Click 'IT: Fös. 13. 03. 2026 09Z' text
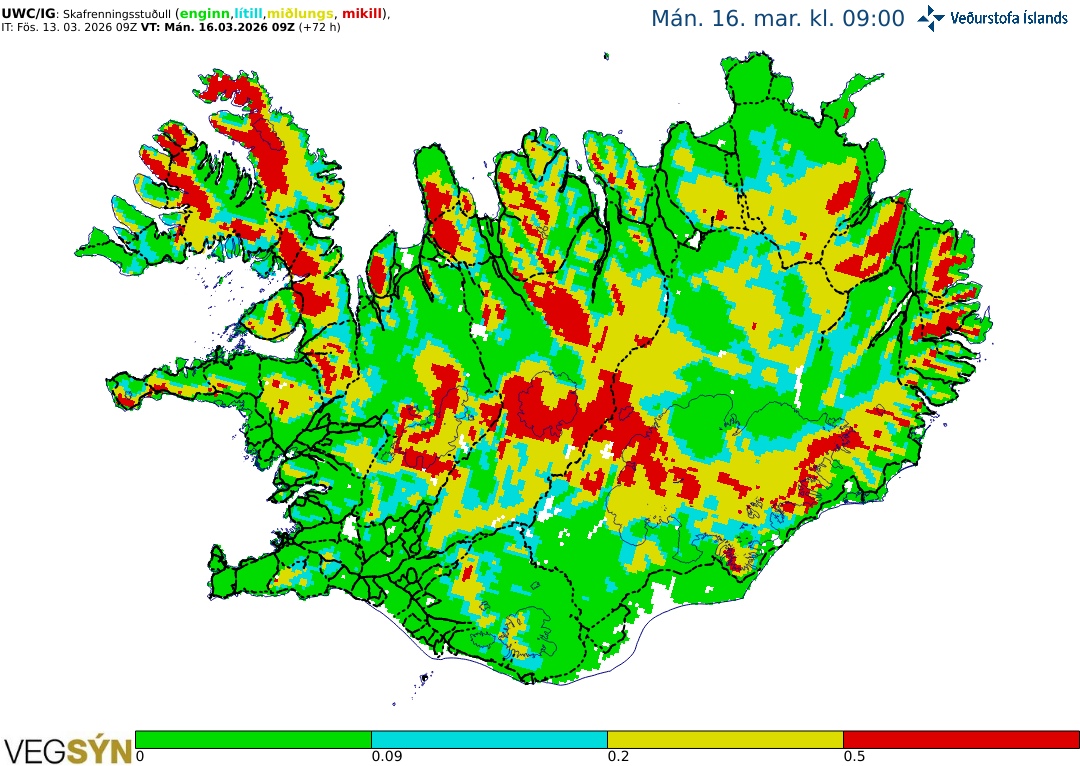This screenshot has height=766, width=1080. pyautogui.click(x=69, y=28)
